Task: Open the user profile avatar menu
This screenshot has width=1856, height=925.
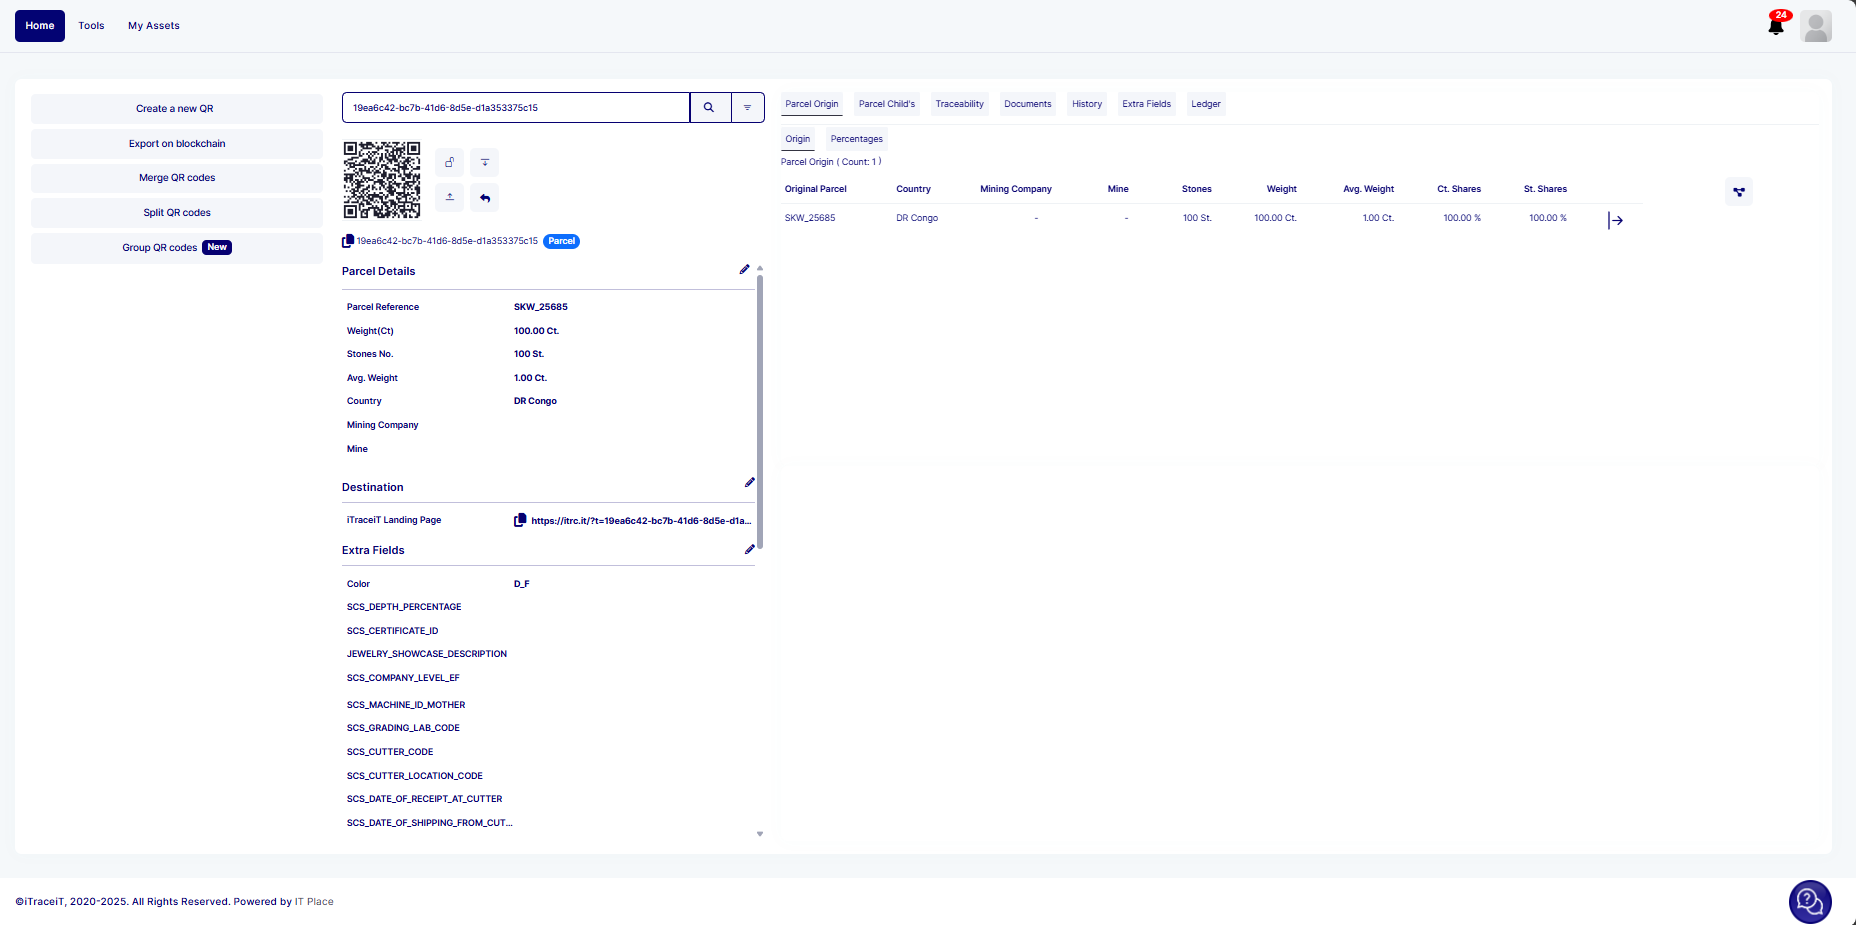Action: [x=1816, y=27]
